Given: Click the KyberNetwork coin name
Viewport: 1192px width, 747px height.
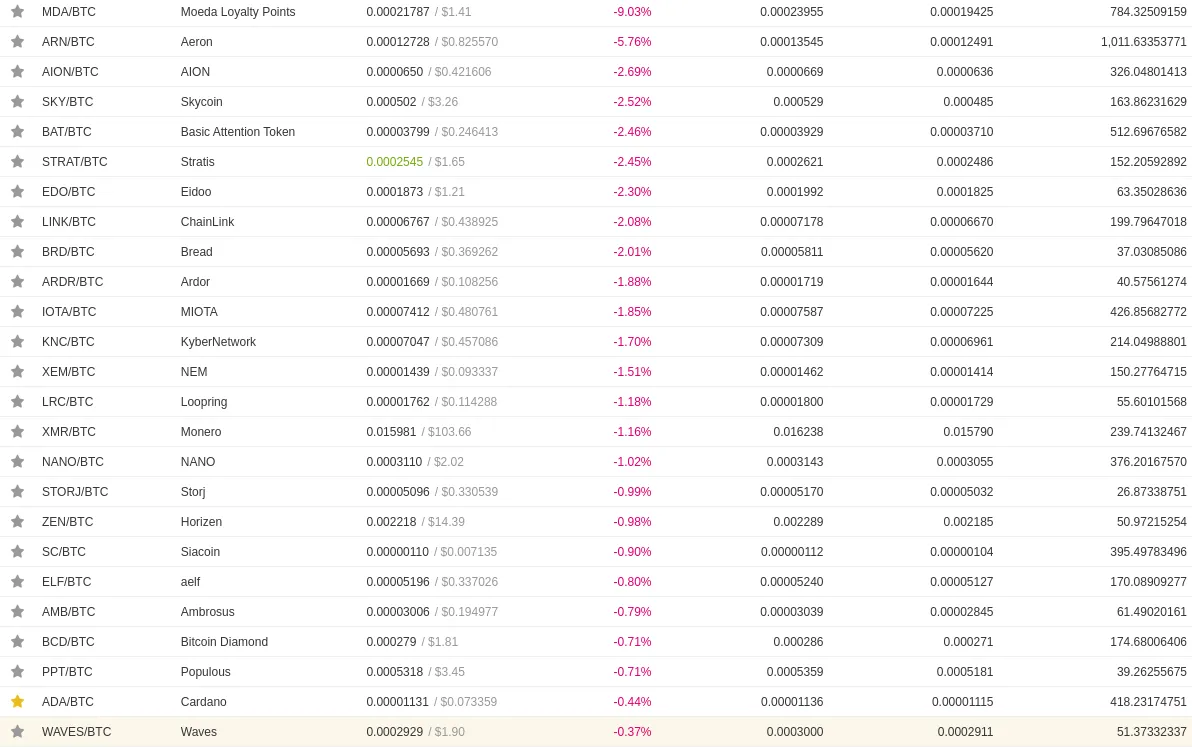Looking at the screenshot, I should (x=218, y=341).
